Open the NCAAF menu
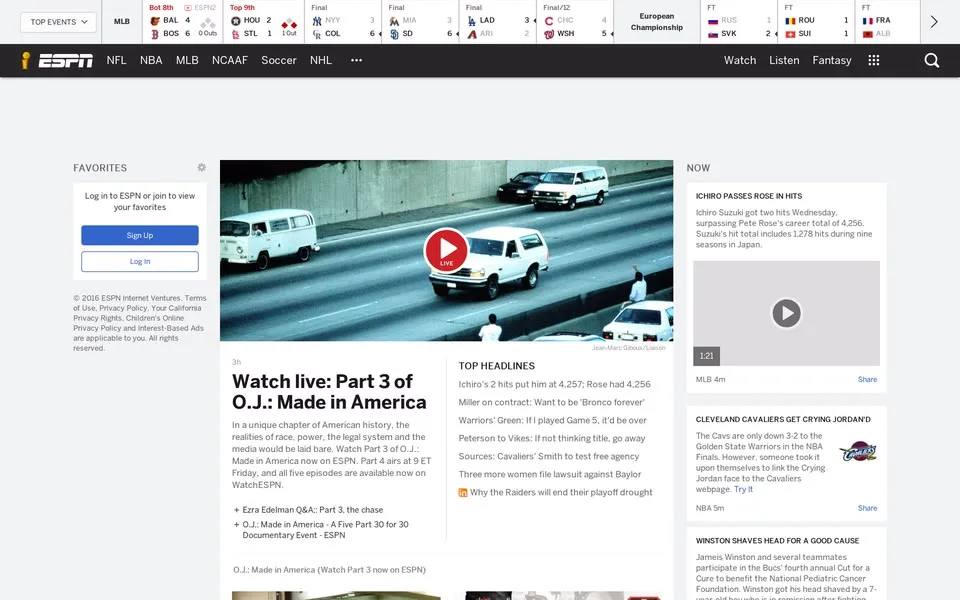 click(x=230, y=60)
